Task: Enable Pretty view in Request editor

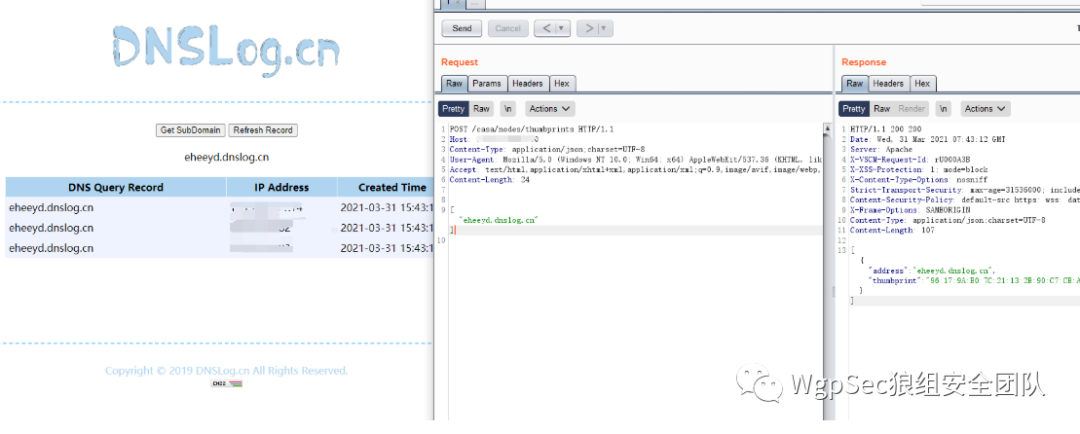Action: click(x=453, y=109)
